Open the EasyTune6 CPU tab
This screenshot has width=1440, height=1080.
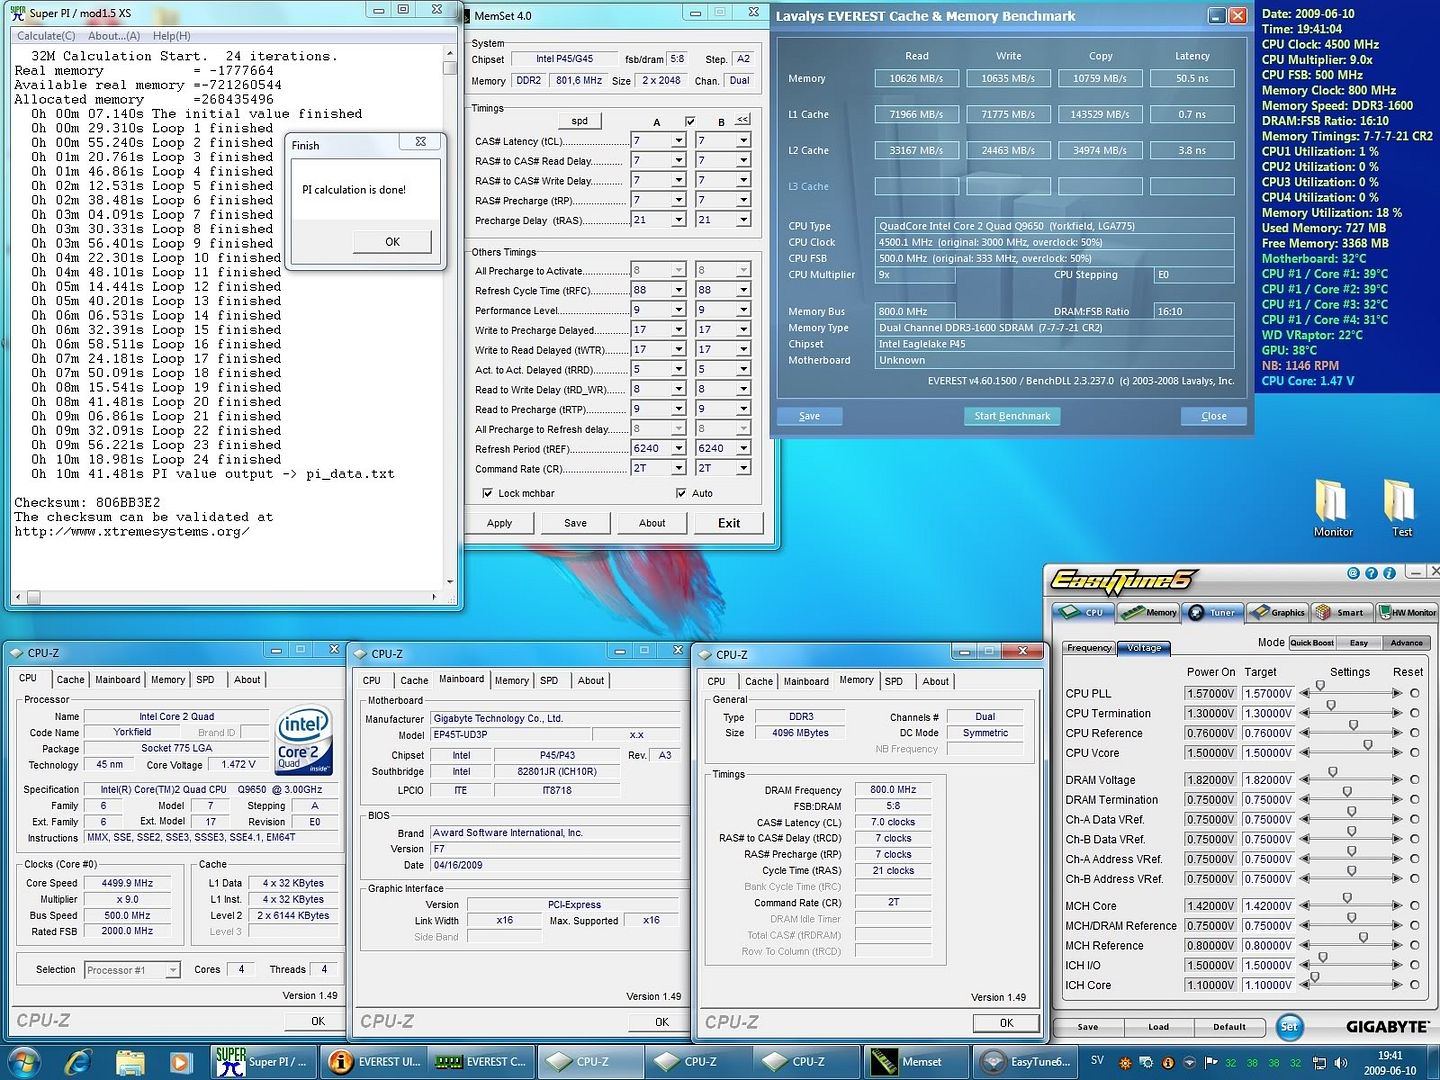tap(1084, 612)
